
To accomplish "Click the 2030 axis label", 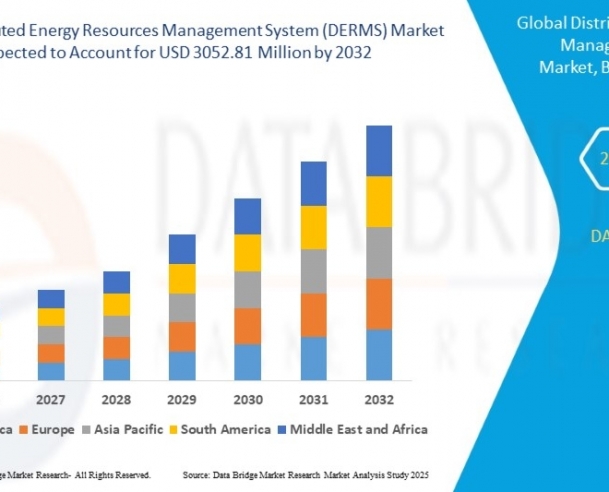I will point(248,400).
